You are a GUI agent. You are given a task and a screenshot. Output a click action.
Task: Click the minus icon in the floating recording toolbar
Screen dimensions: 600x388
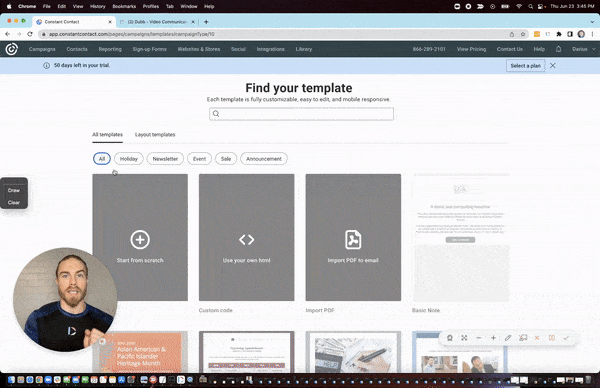[479, 338]
